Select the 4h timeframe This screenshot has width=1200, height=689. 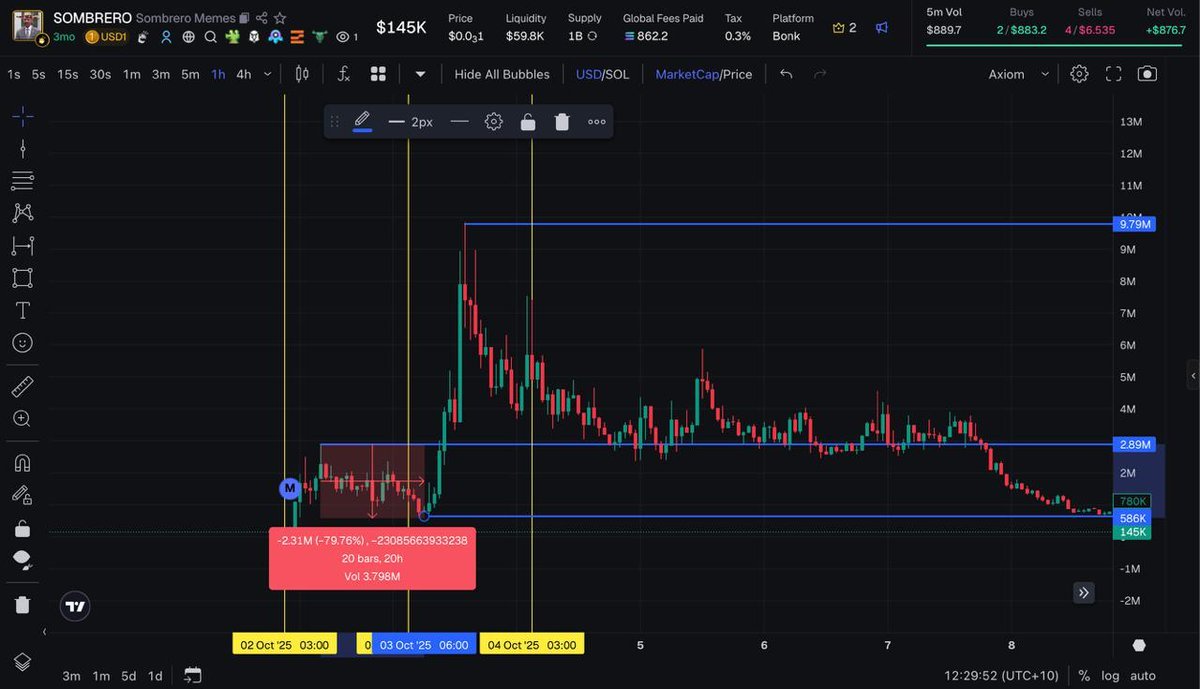pyautogui.click(x=244, y=74)
